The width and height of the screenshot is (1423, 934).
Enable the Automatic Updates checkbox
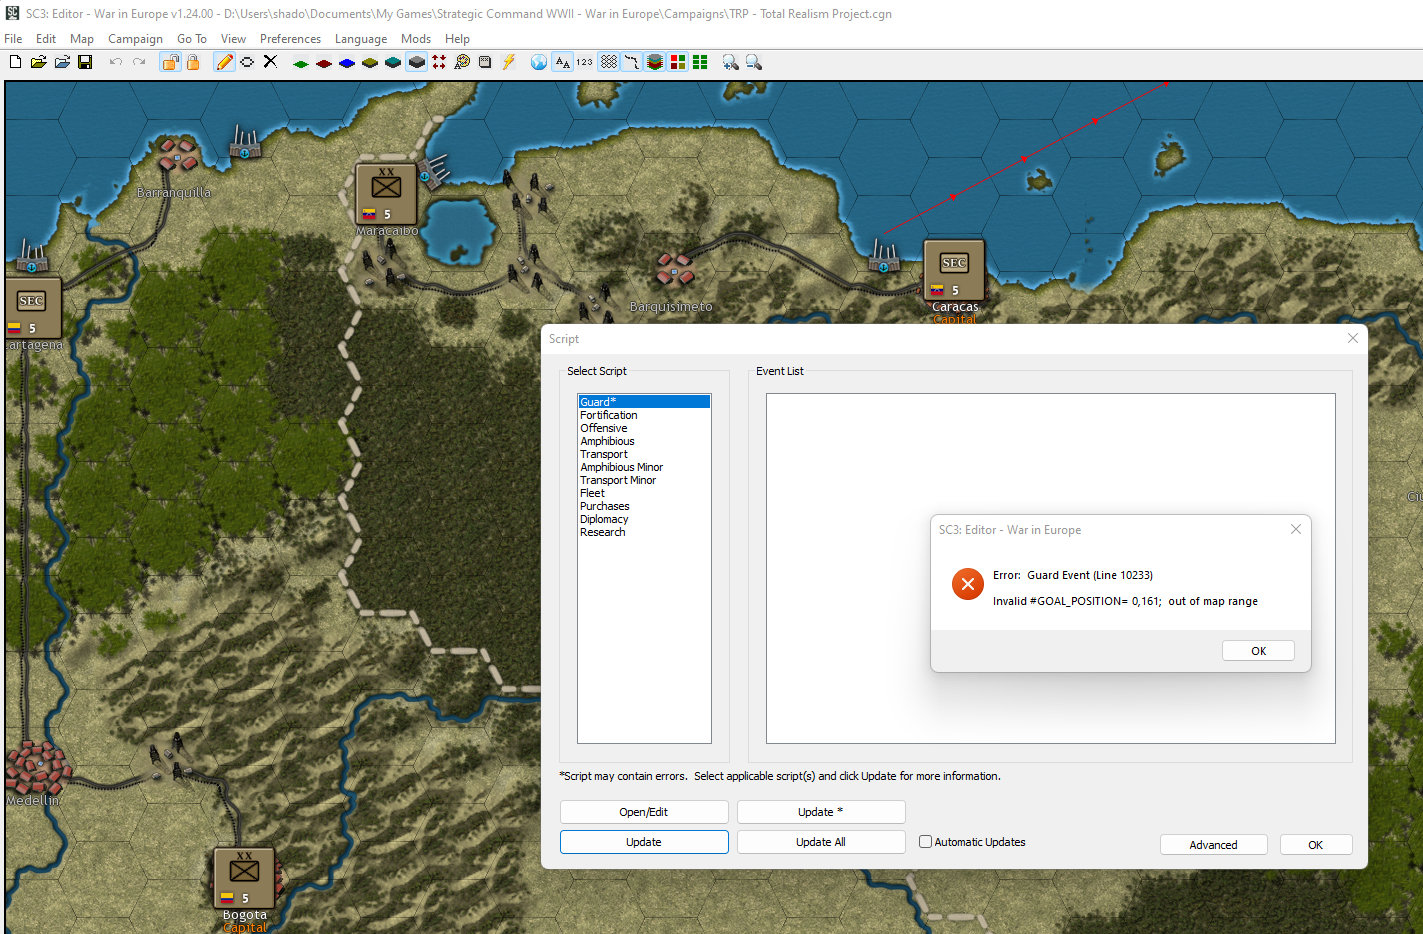pos(925,842)
